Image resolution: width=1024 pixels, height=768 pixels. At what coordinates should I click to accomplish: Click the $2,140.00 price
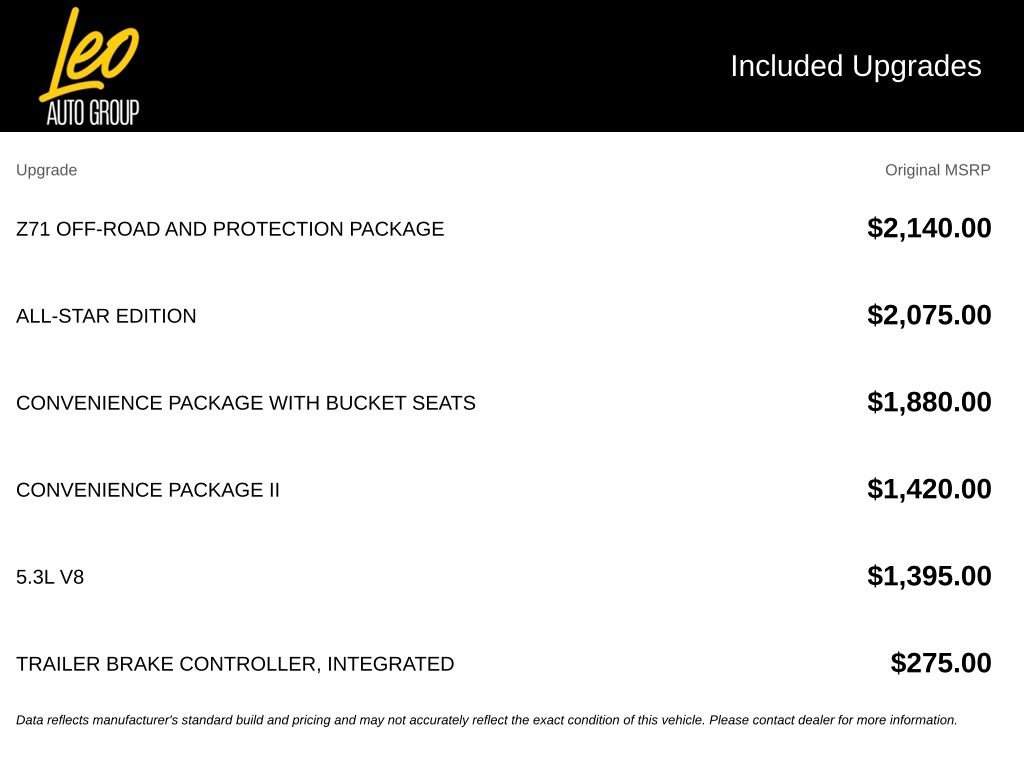[x=929, y=228]
